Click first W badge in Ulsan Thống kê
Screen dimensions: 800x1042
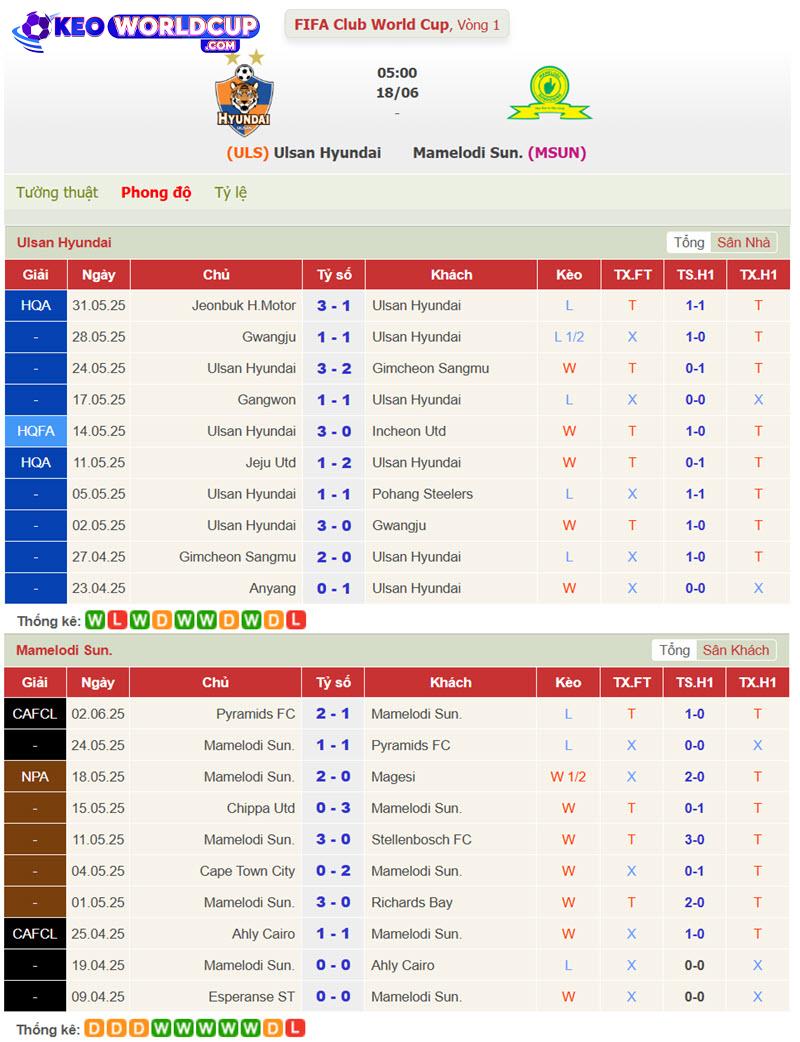[x=95, y=621]
